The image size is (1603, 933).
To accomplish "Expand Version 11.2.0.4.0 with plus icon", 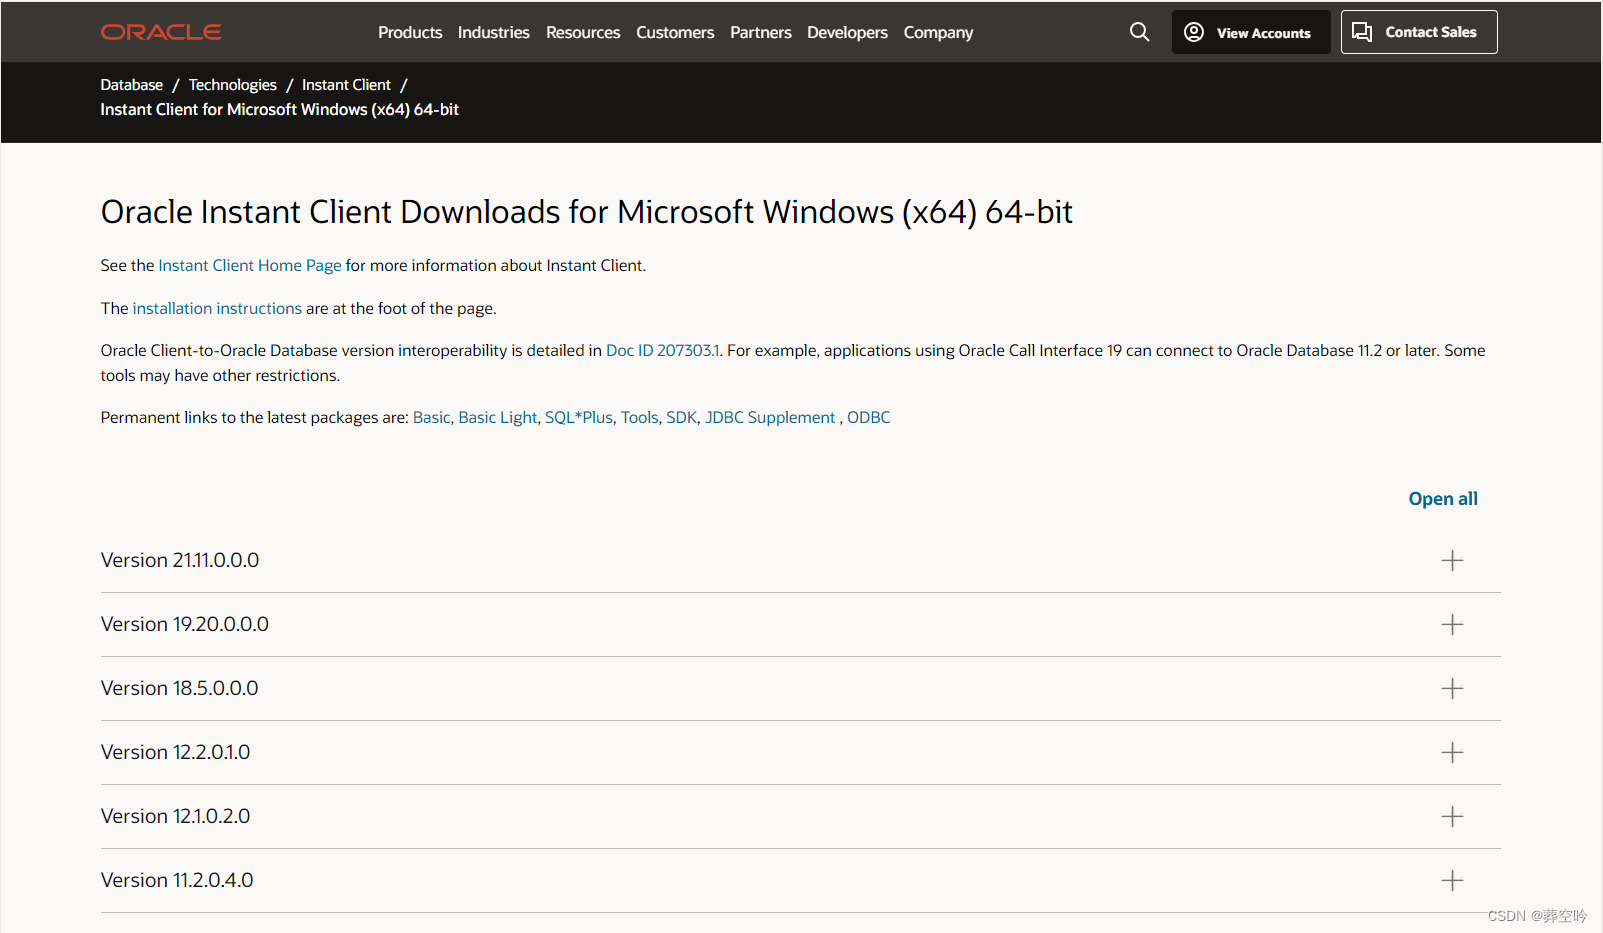I will click(x=1452, y=880).
